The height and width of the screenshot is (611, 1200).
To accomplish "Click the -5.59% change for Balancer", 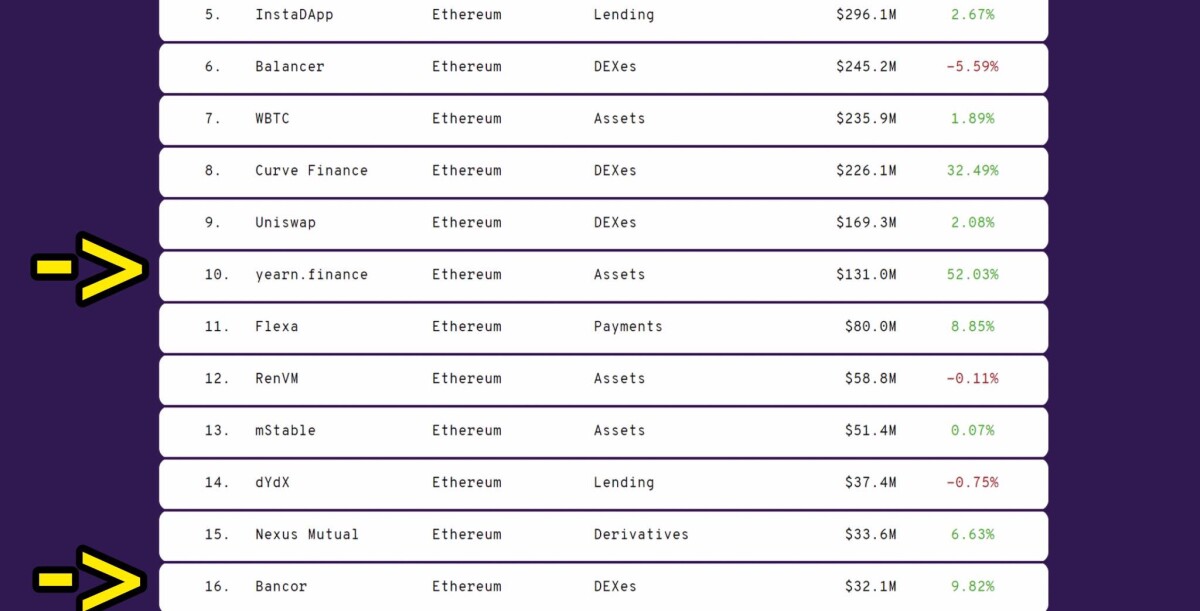I will (x=972, y=66).
